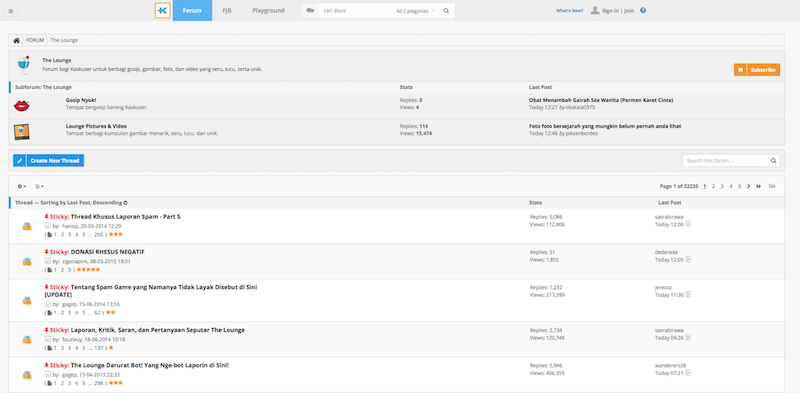Click the user avatar icon beside Sign in
The image size is (800, 393).
point(594,10)
